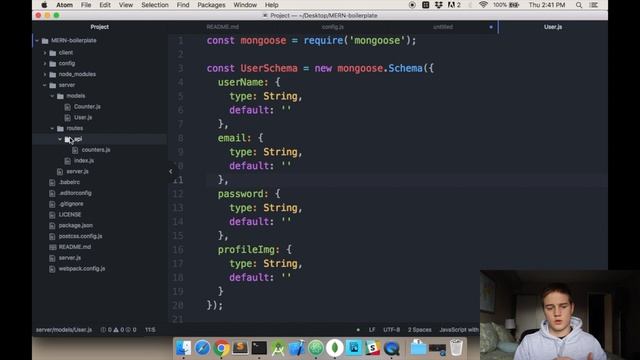Open the Edit menu
The height and width of the screenshot is (360, 640).
tap(105, 5)
